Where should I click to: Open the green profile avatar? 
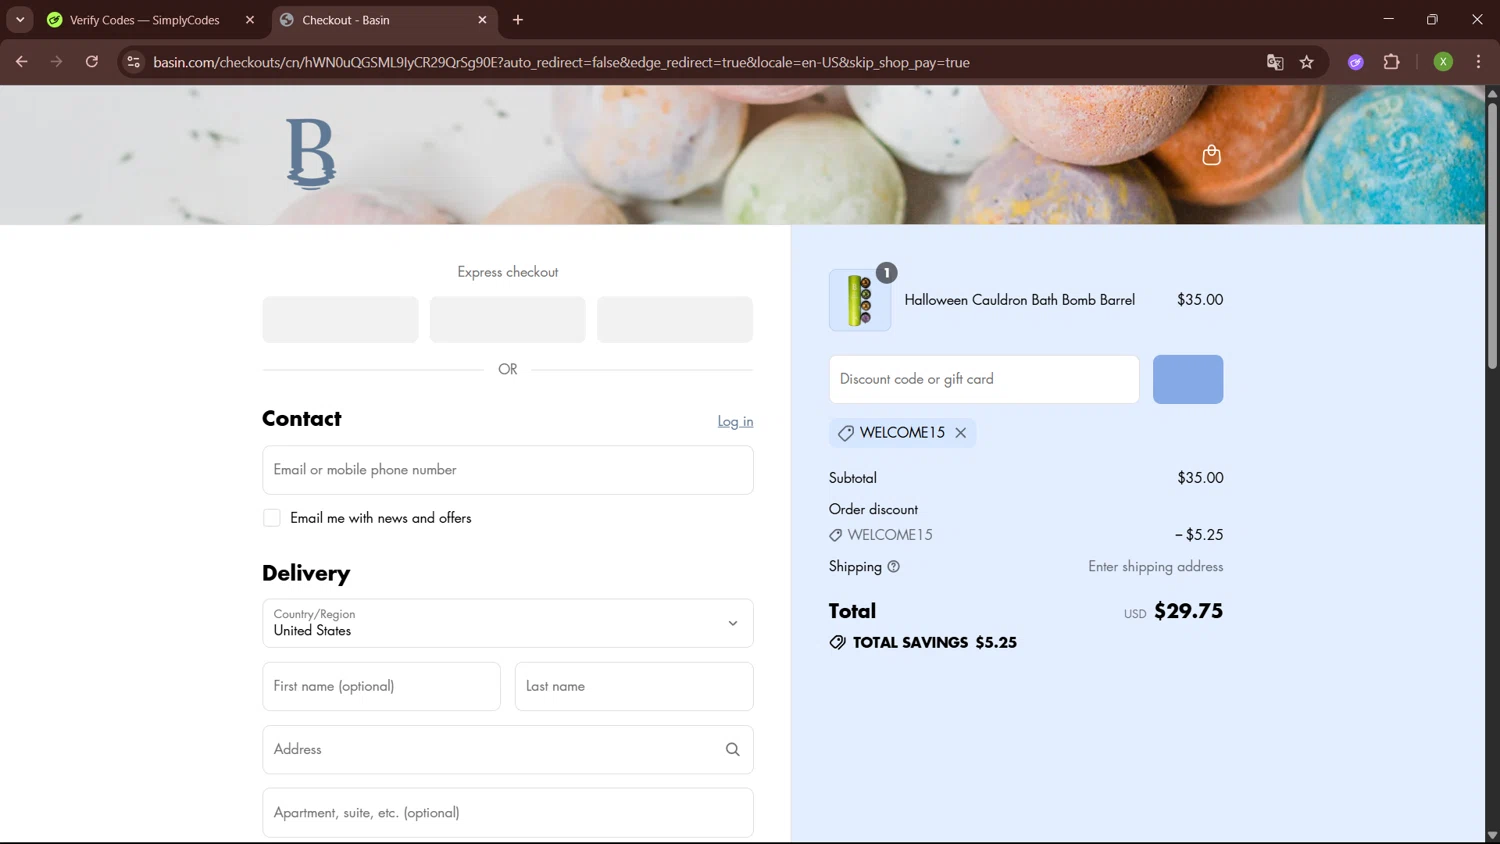pyautogui.click(x=1443, y=62)
